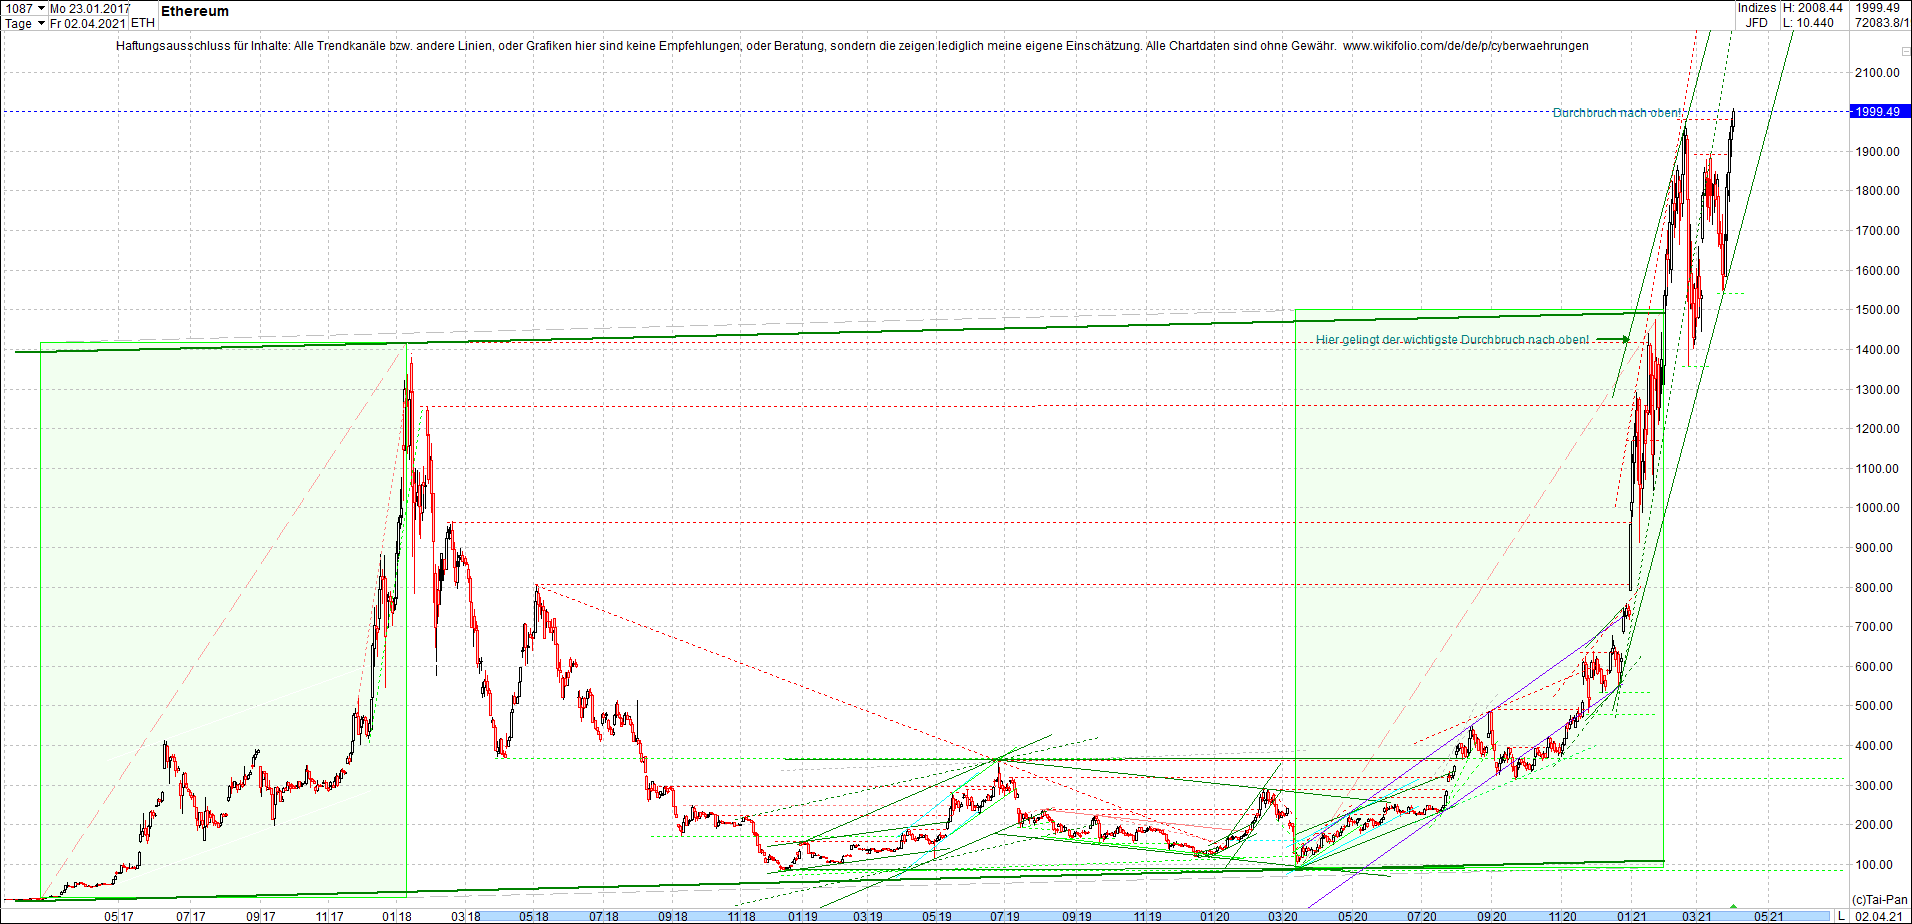Select the start date Mo 23.01.2017 field
1912x924 pixels.
coord(90,8)
